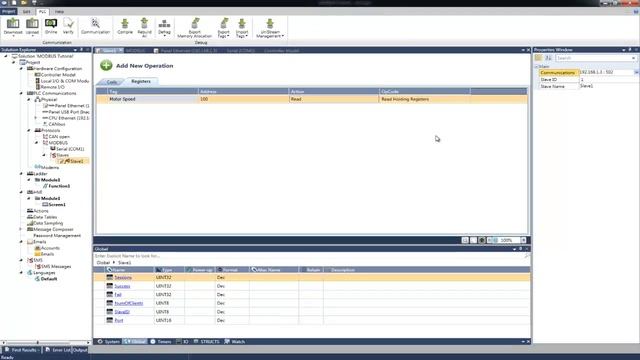
Task: Click the quick access open folder icon
Action: 24,2
